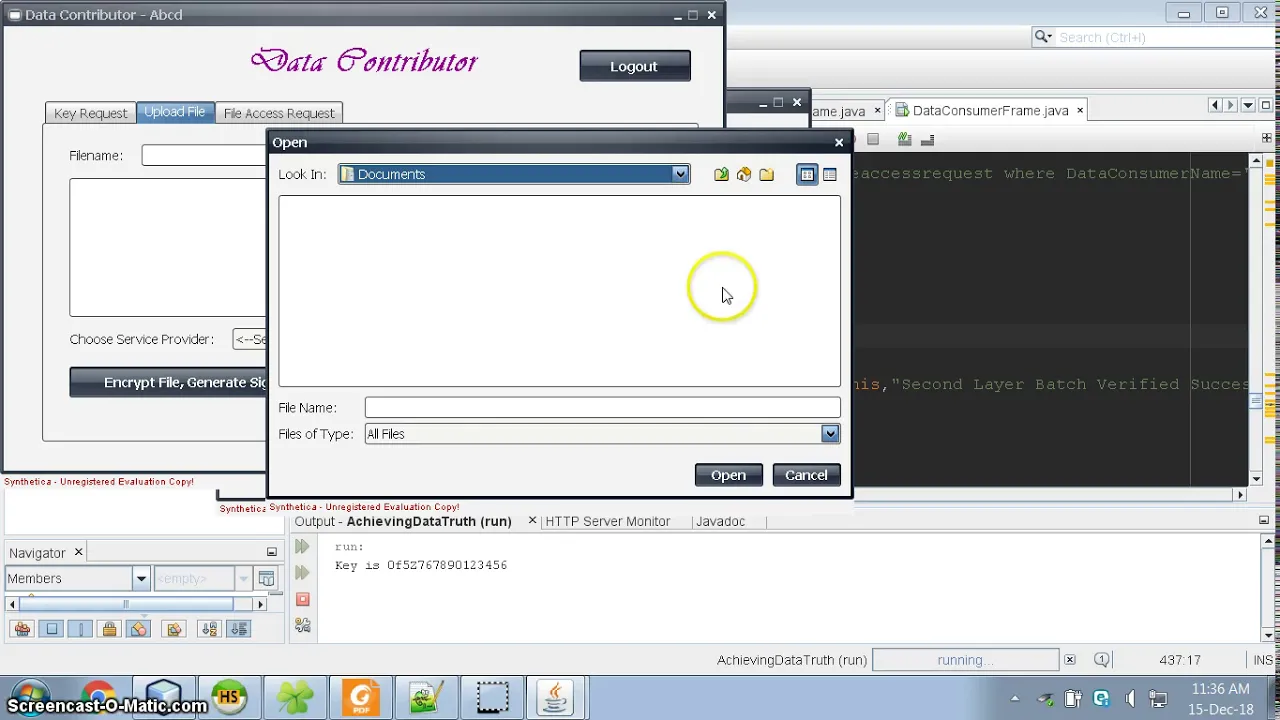Click Encrypt File, Generate Signature button
This screenshot has height=720, width=1280.
click(x=168, y=382)
